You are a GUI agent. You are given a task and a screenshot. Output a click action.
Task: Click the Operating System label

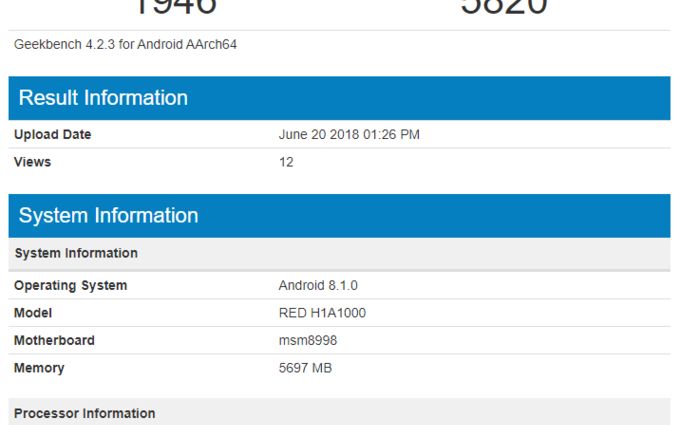pyautogui.click(x=70, y=286)
